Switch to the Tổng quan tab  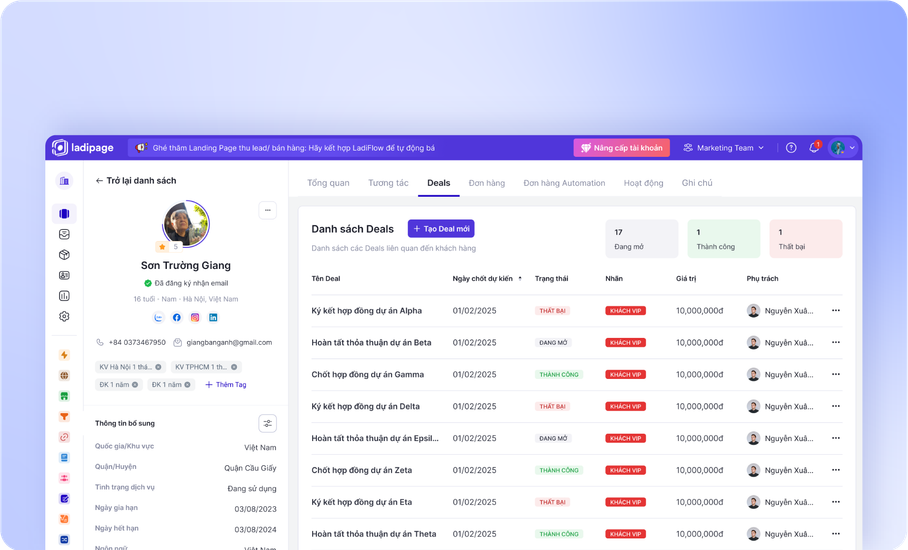pos(328,183)
